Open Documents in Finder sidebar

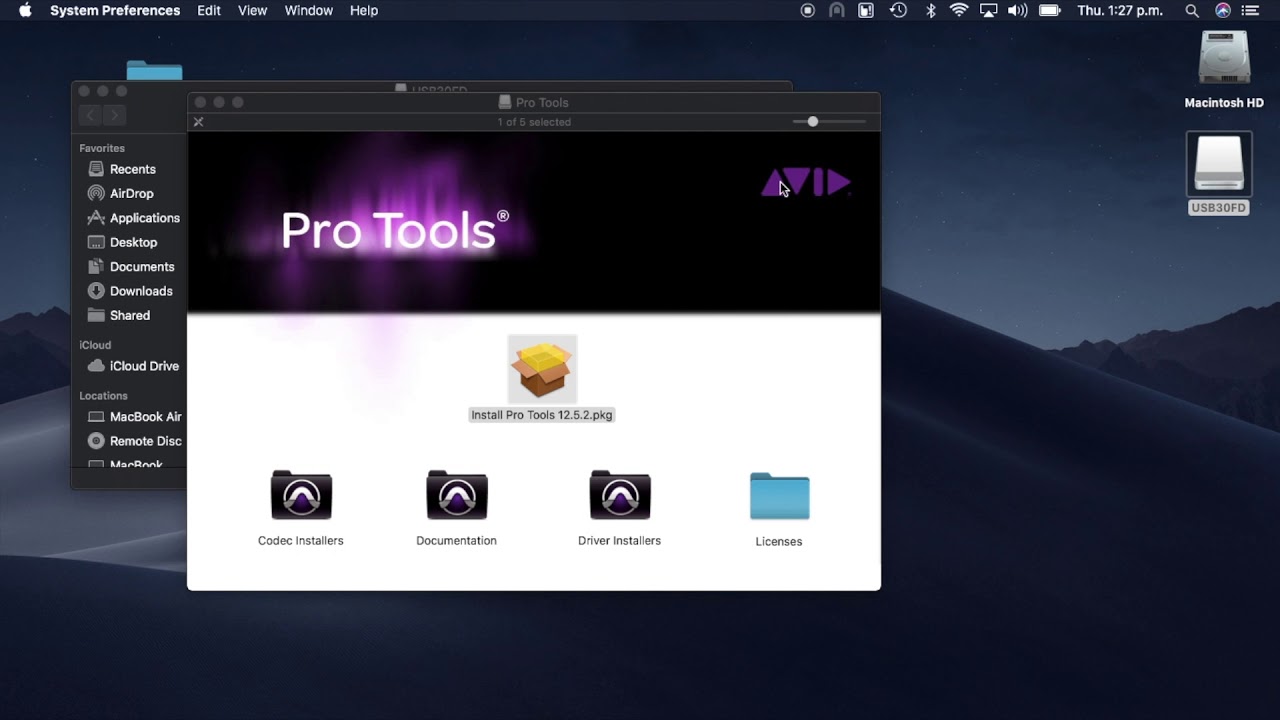click(131, 267)
